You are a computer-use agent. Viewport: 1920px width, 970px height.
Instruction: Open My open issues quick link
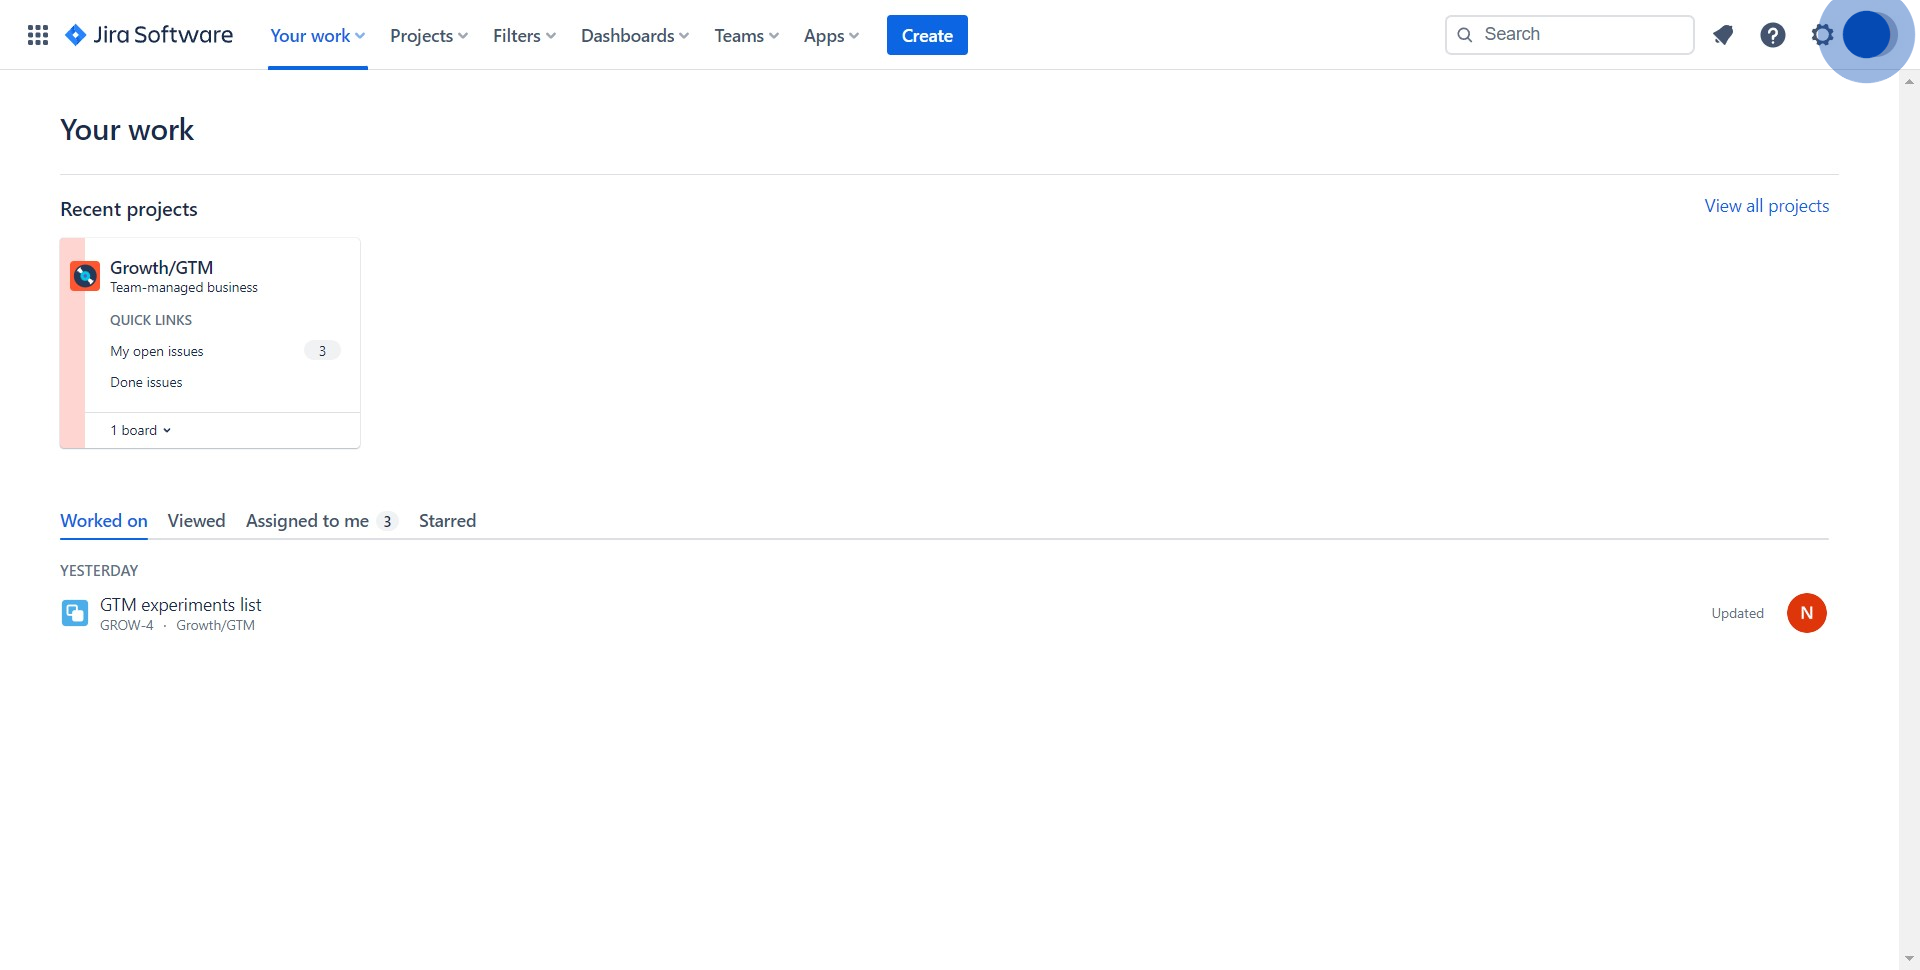[x=157, y=351]
